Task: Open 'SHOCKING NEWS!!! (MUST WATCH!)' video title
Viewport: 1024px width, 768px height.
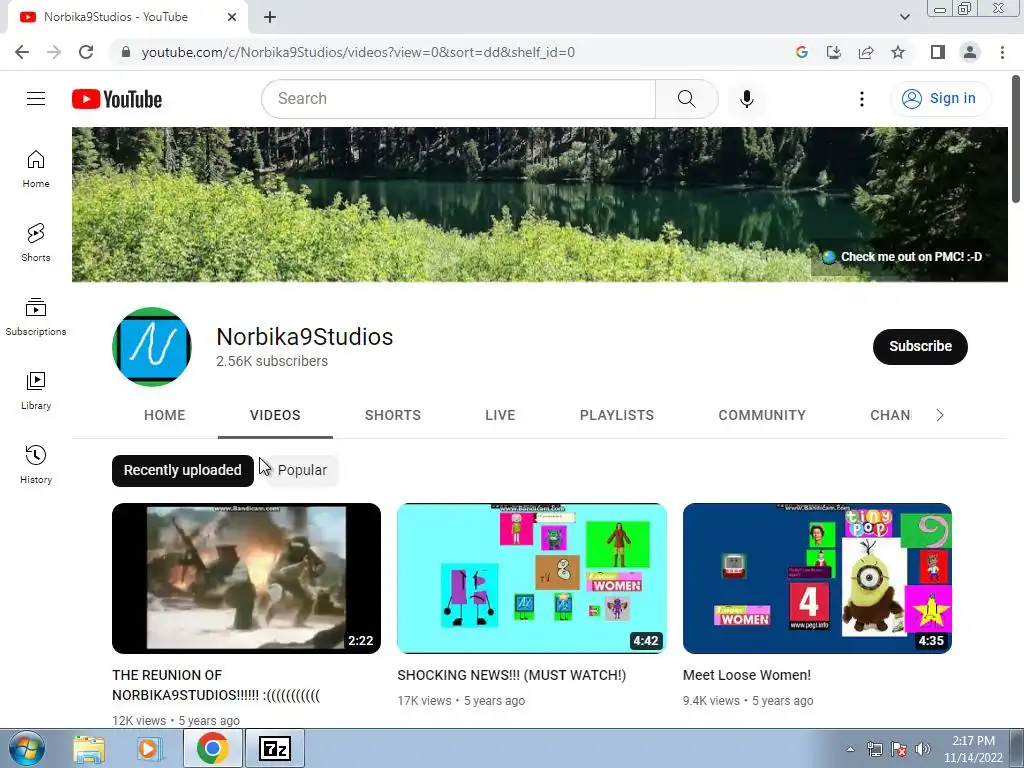Action: point(511,675)
